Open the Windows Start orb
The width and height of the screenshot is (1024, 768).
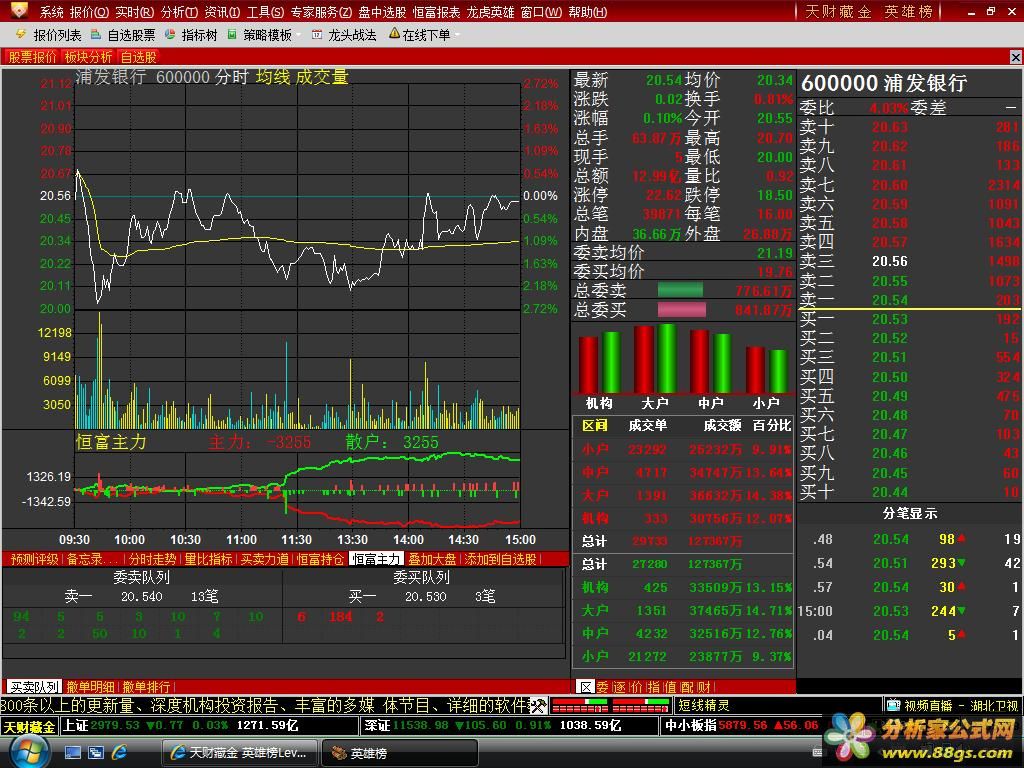pos(28,753)
